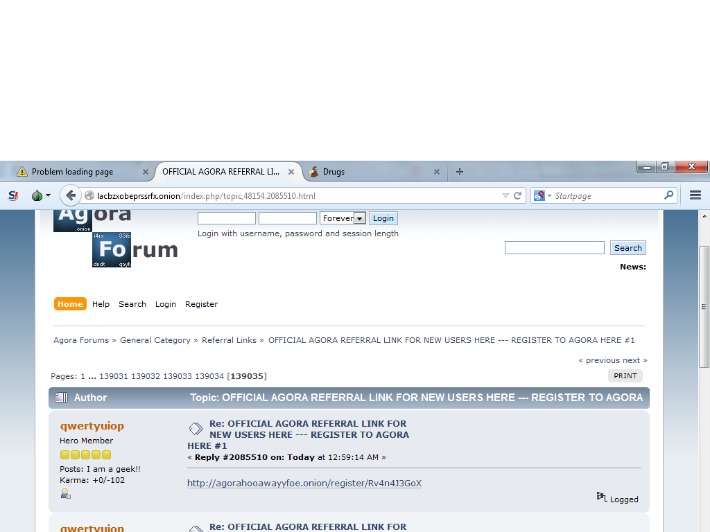Expand the Startpage search engine selector
The height and width of the screenshot is (532, 710).
(542, 196)
